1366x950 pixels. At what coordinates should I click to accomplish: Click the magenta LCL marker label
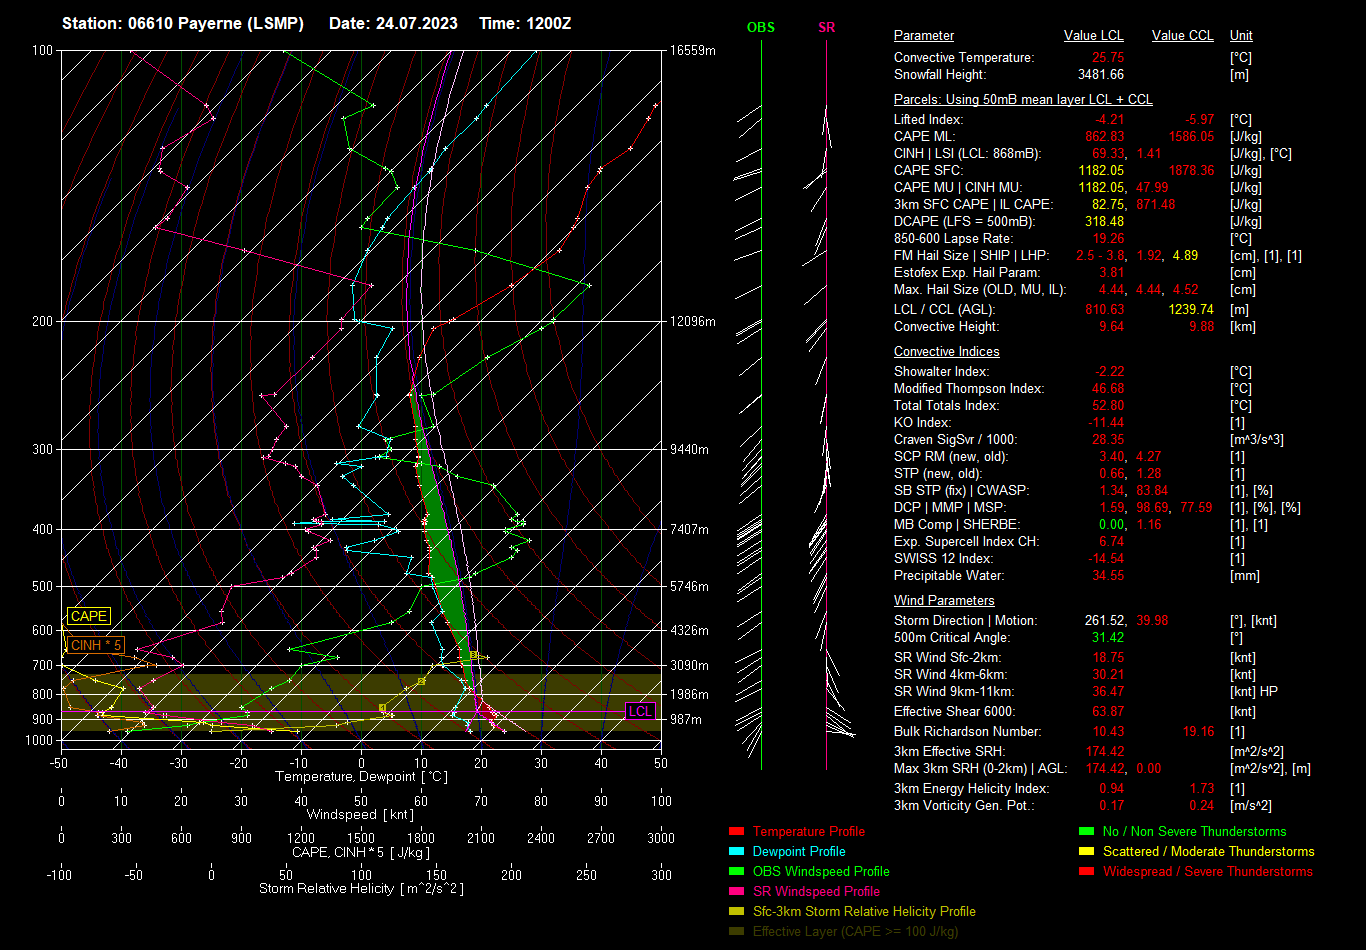(x=640, y=711)
